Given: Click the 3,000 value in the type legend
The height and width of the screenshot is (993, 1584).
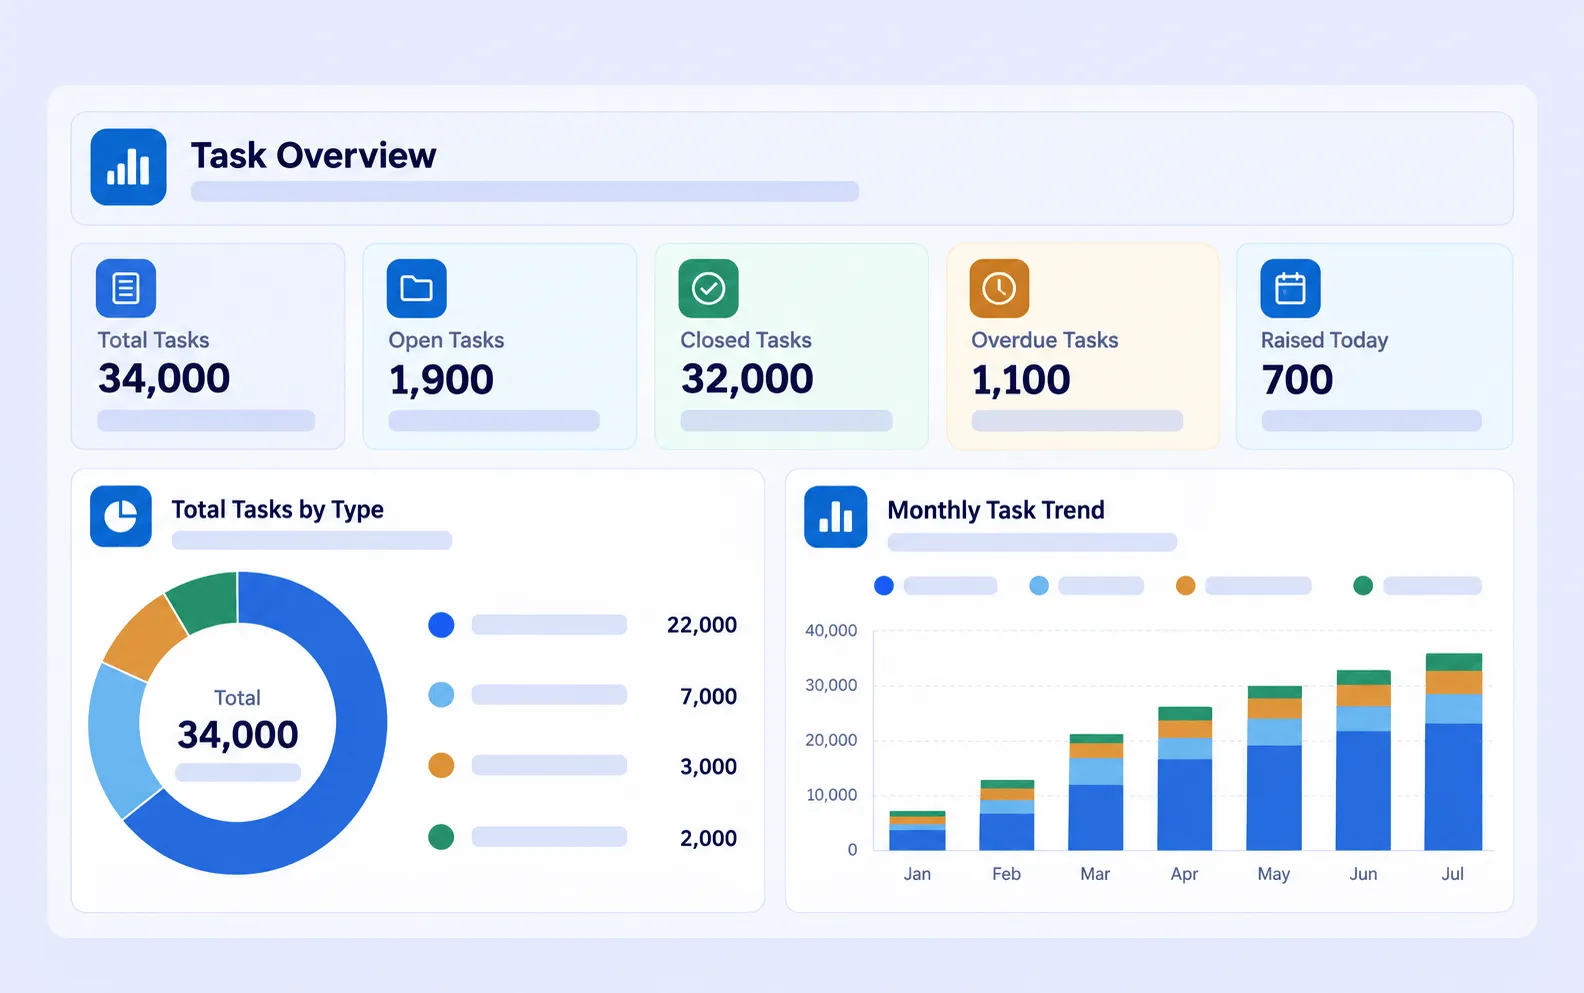Looking at the screenshot, I should (708, 767).
